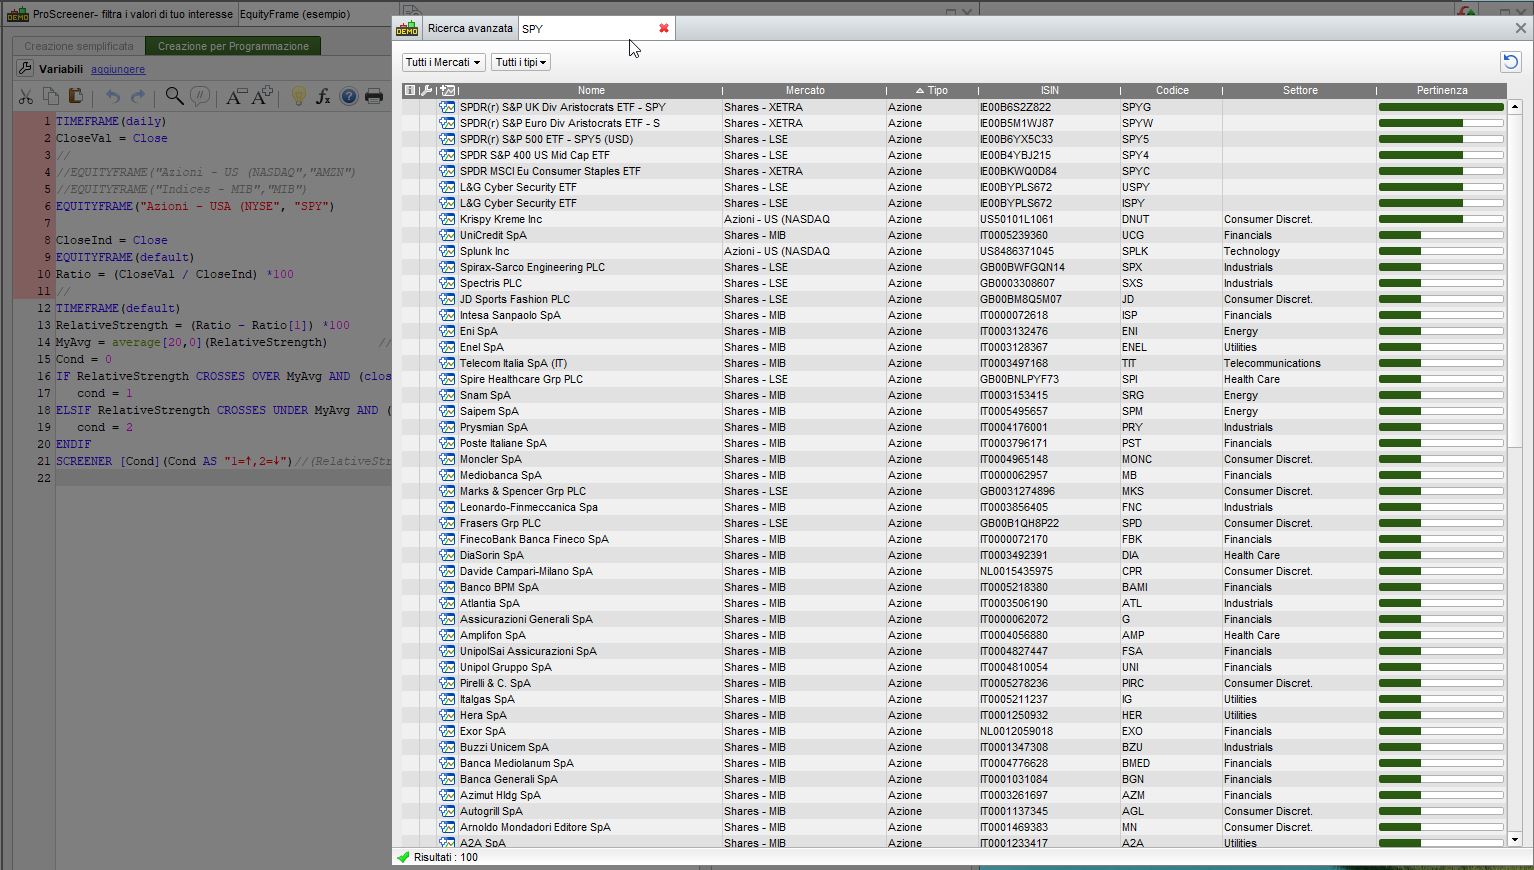This screenshot has width=1534, height=870.
Task: Open chart icon for Eni SpA
Action: click(x=447, y=331)
